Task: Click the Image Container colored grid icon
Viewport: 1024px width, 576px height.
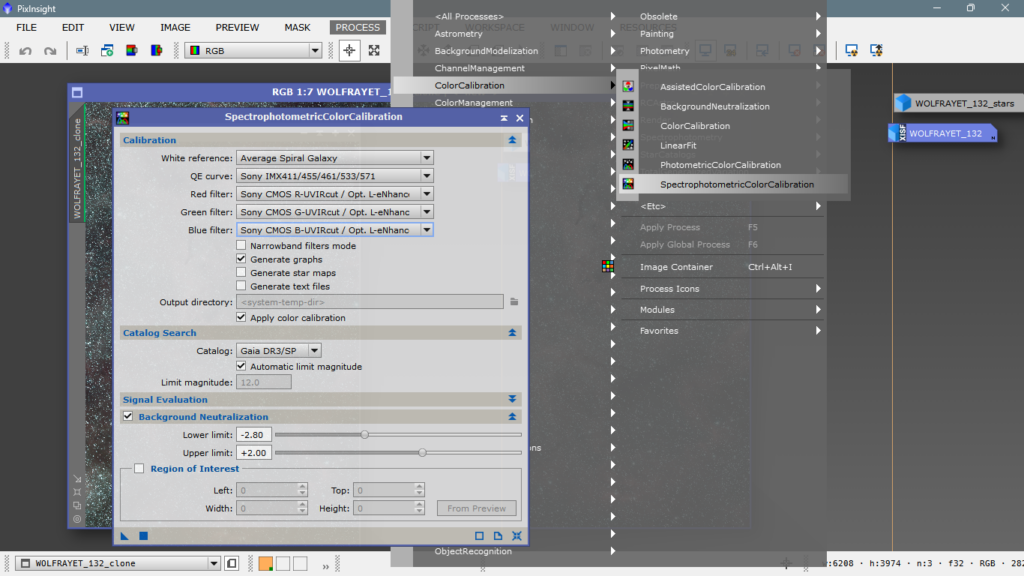Action: point(608,266)
